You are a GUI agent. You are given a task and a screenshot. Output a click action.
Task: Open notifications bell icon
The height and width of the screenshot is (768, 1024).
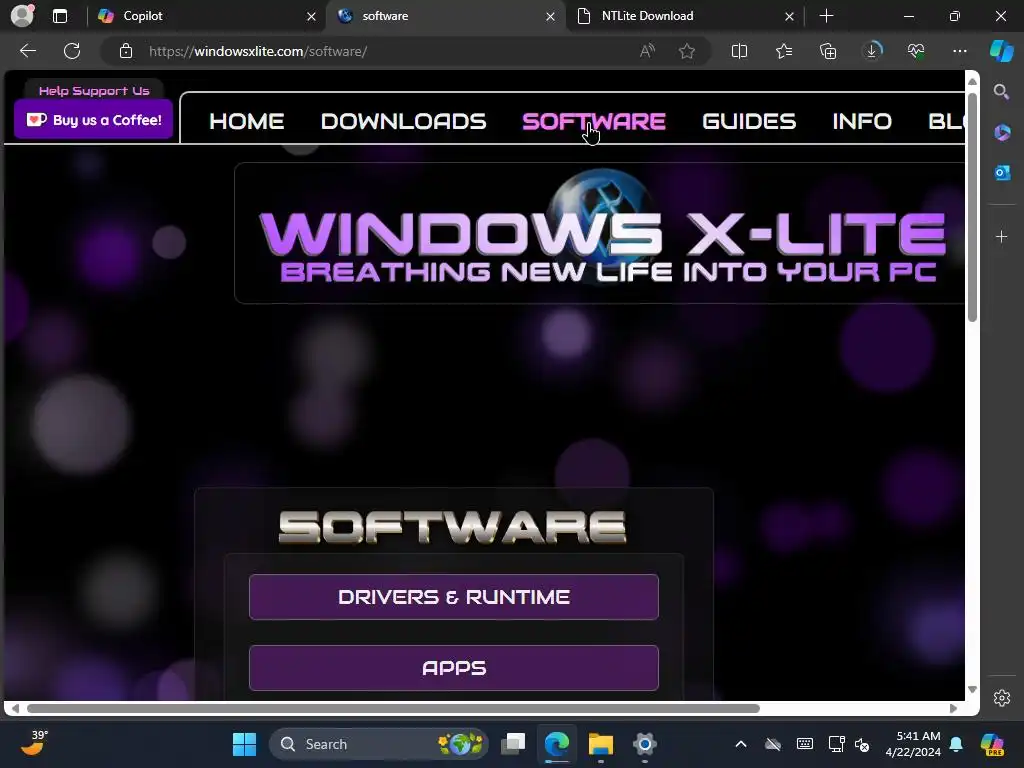pos(956,744)
